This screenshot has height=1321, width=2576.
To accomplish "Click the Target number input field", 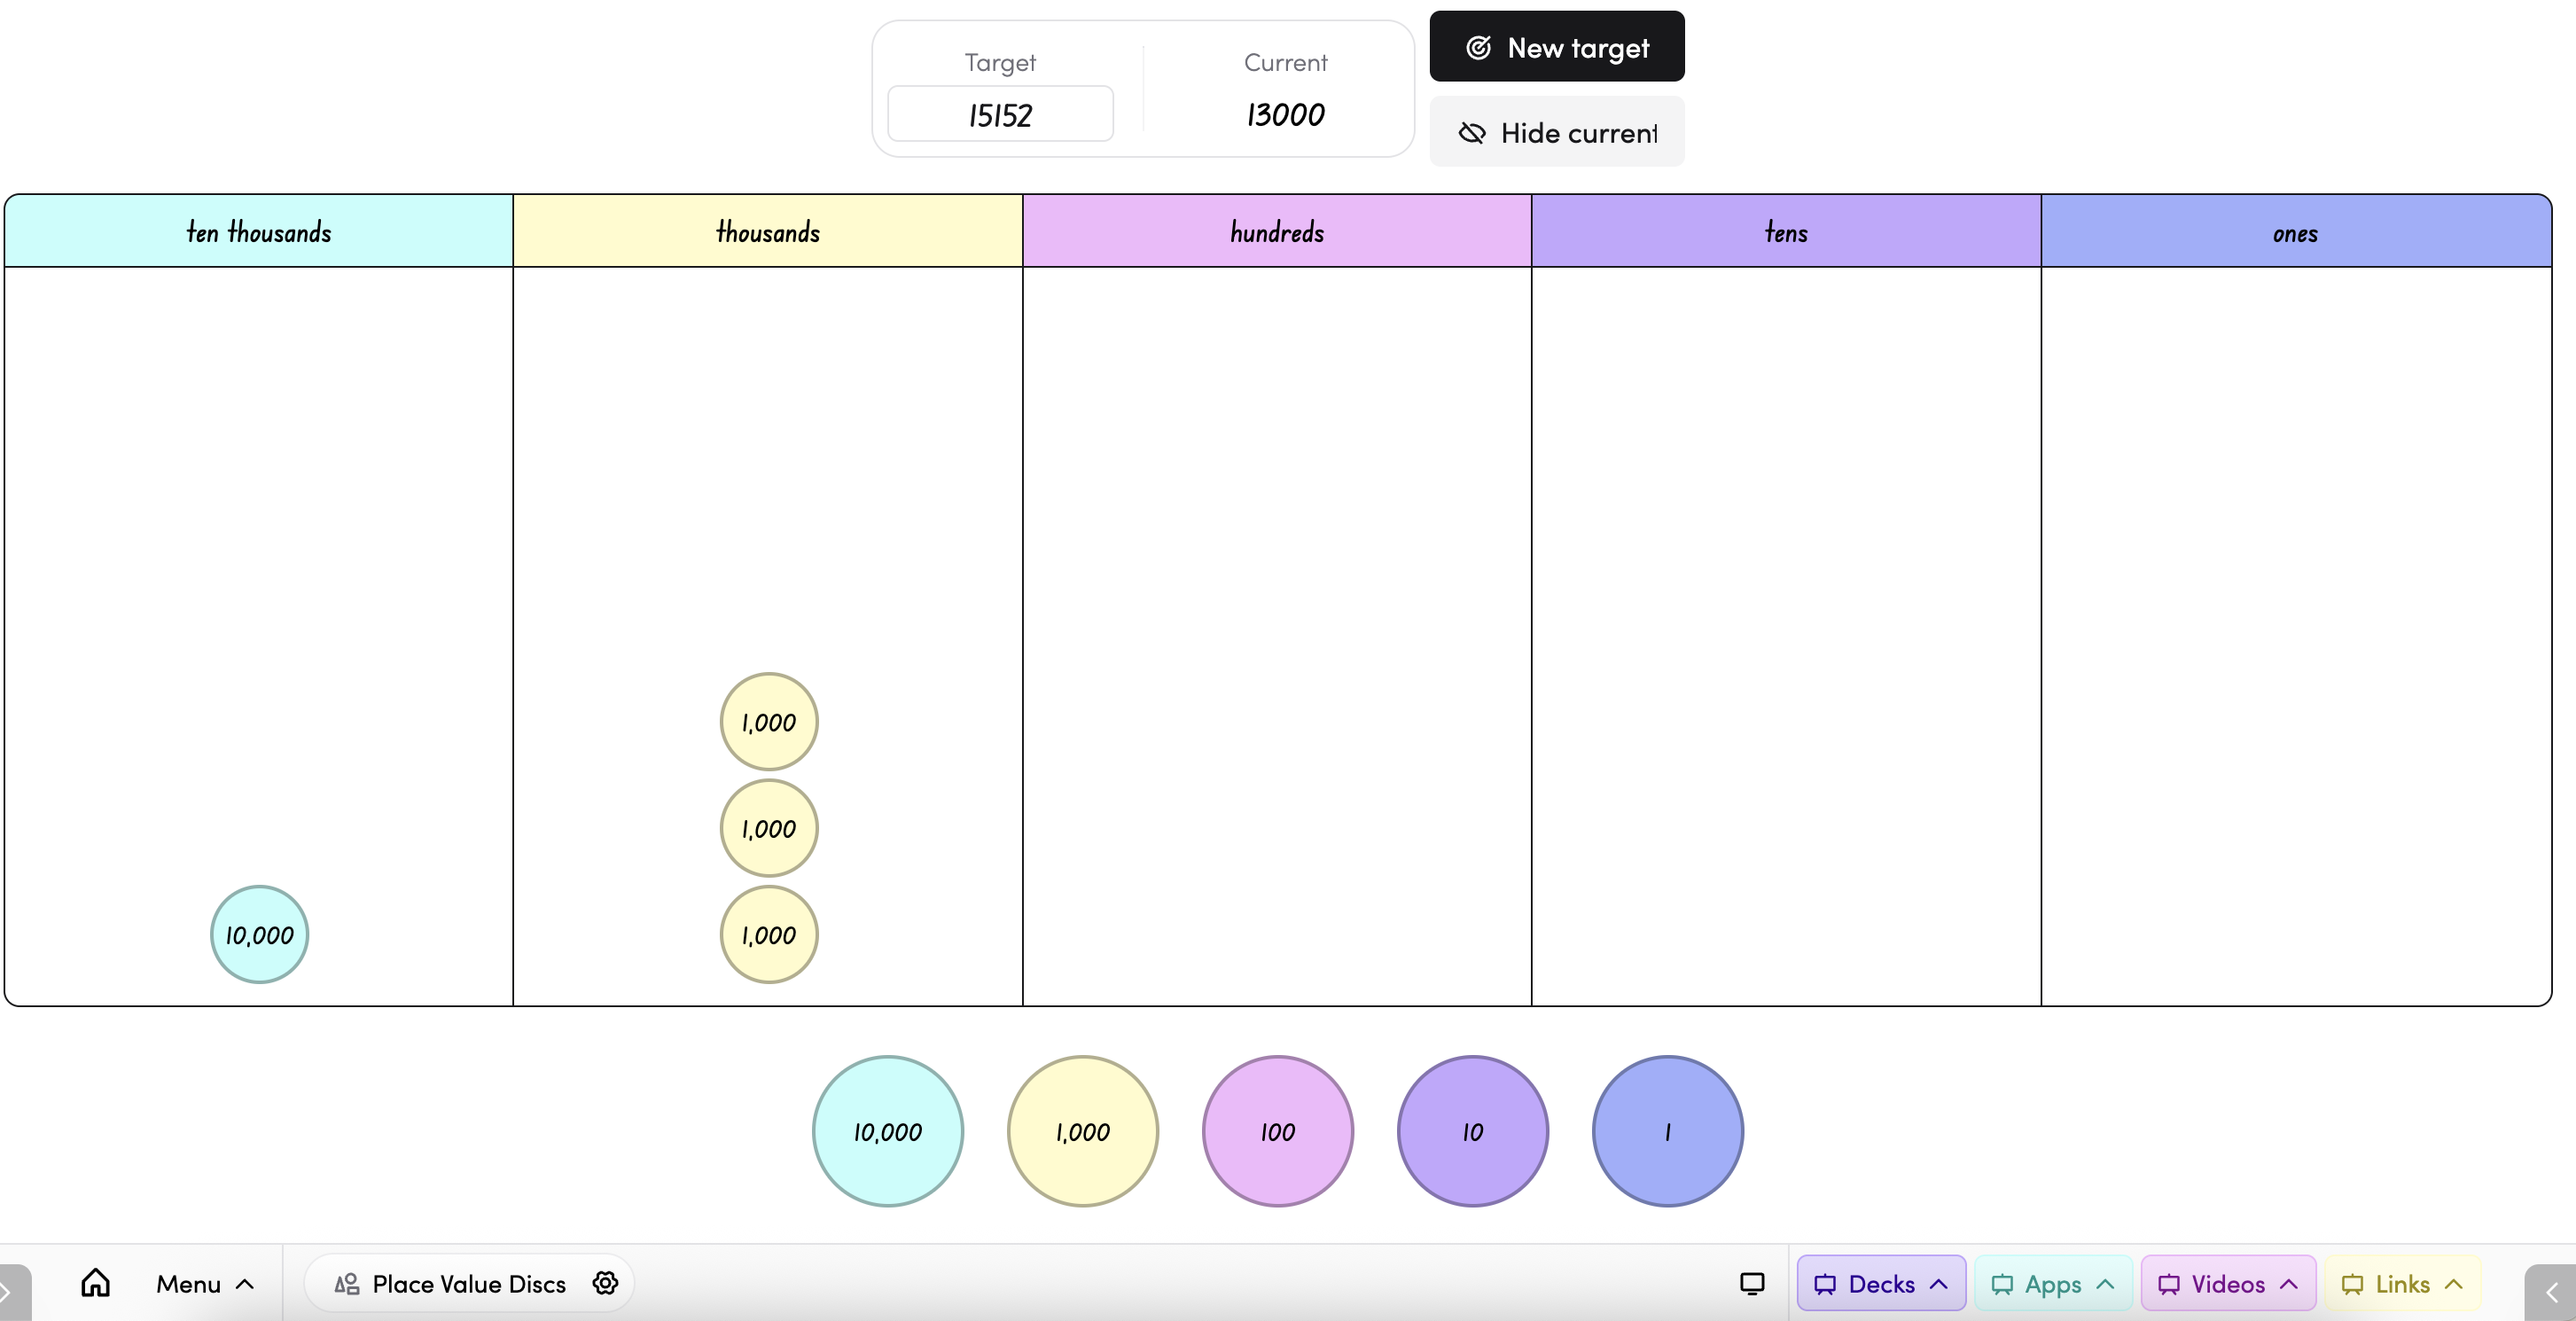I will pyautogui.click(x=1000, y=114).
